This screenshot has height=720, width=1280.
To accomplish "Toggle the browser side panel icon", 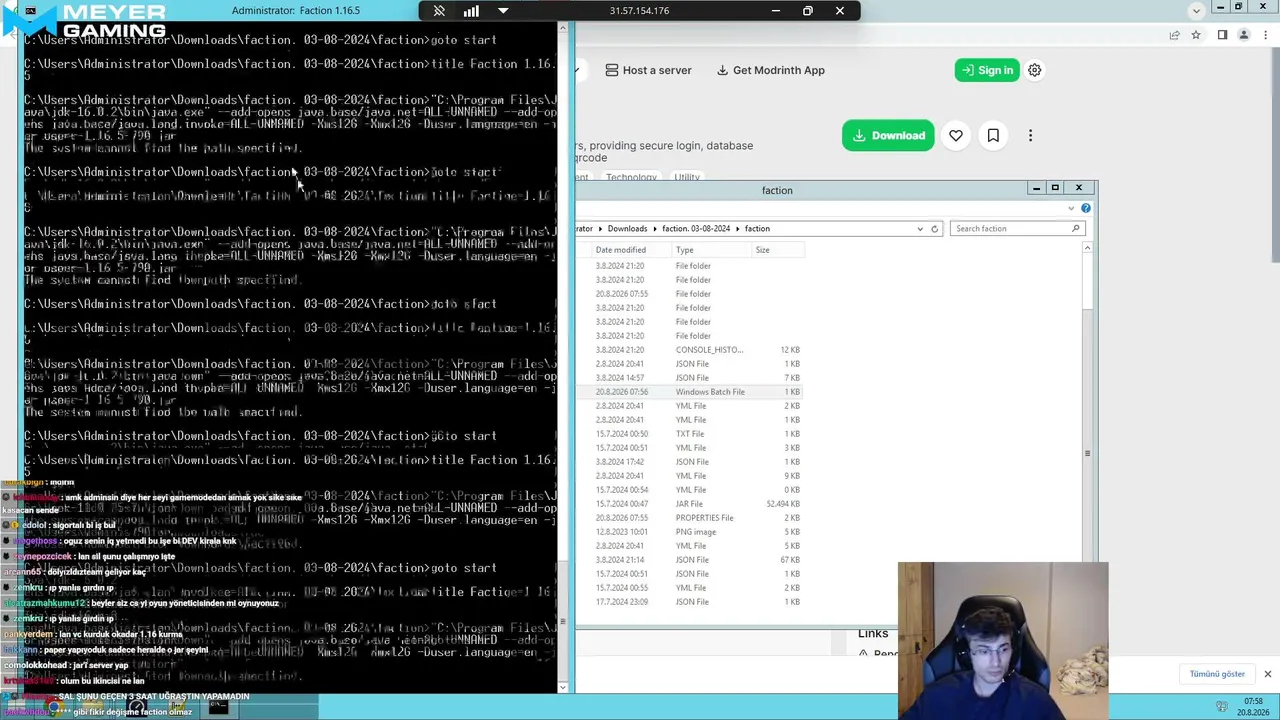I will click(x=1222, y=35).
